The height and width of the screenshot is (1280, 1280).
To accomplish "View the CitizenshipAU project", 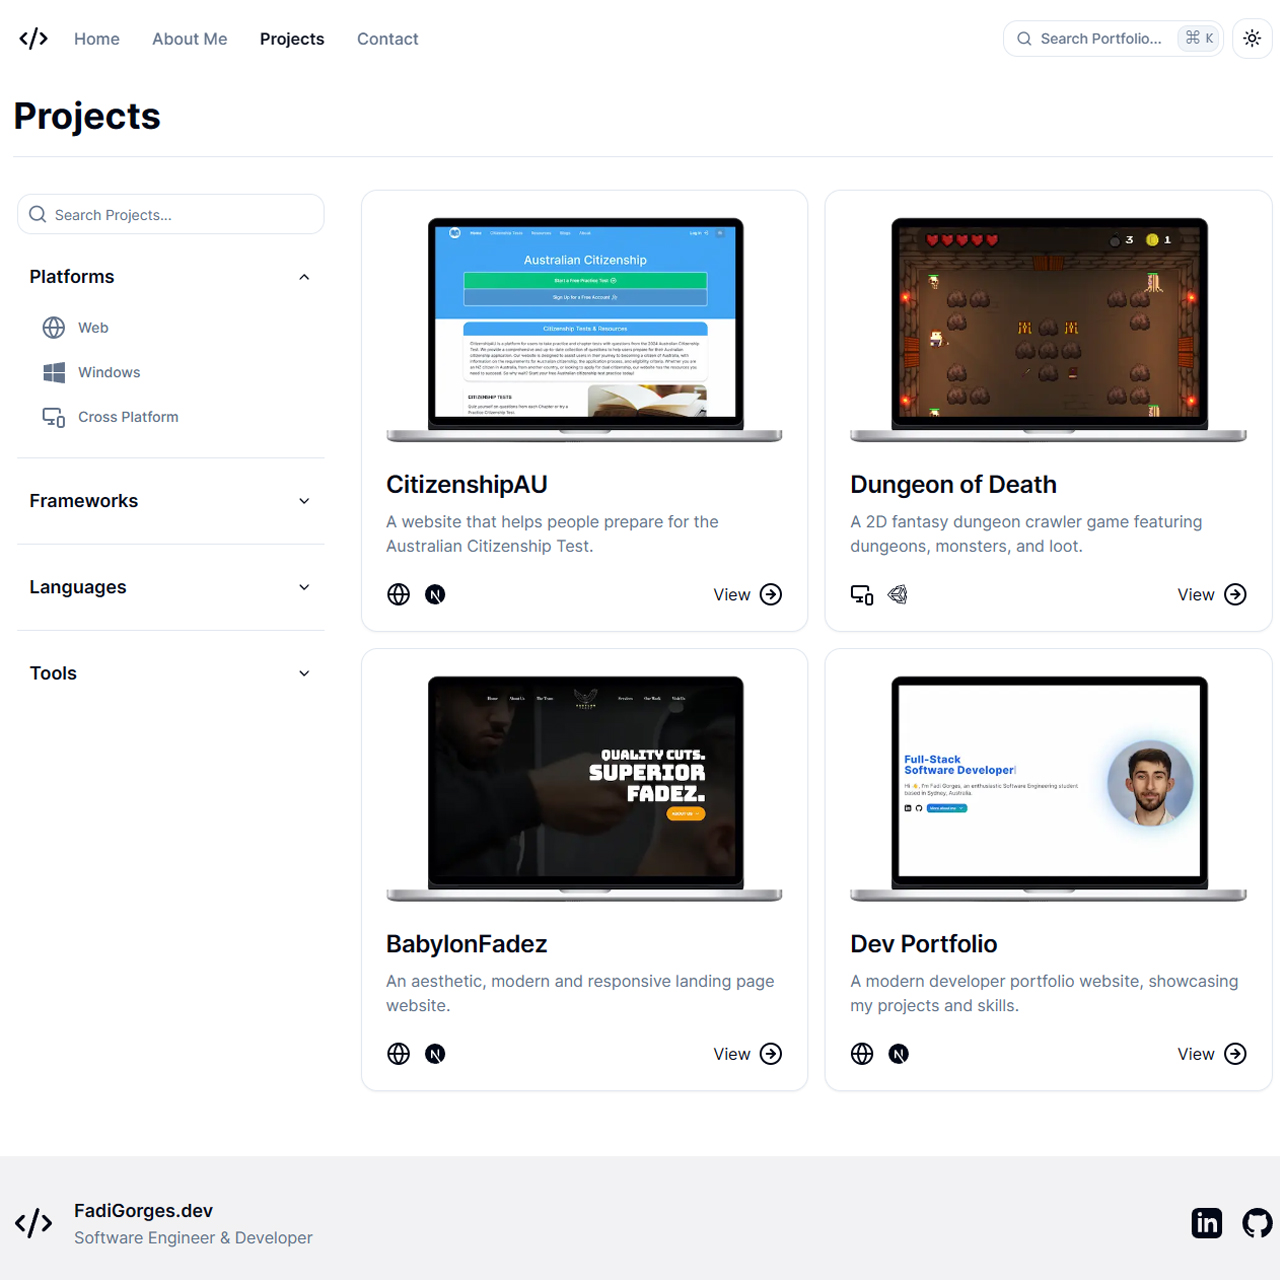I will [x=747, y=594].
